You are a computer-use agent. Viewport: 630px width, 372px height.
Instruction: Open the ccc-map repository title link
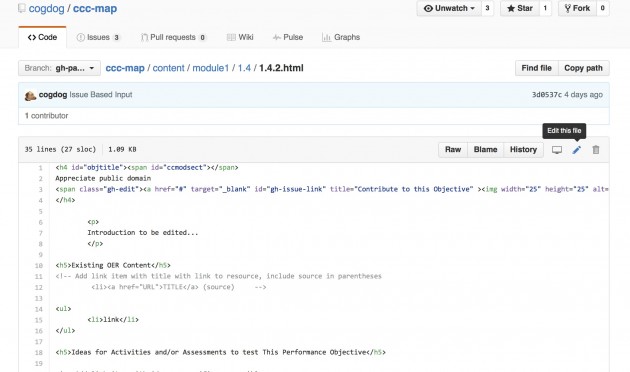tap(95, 8)
